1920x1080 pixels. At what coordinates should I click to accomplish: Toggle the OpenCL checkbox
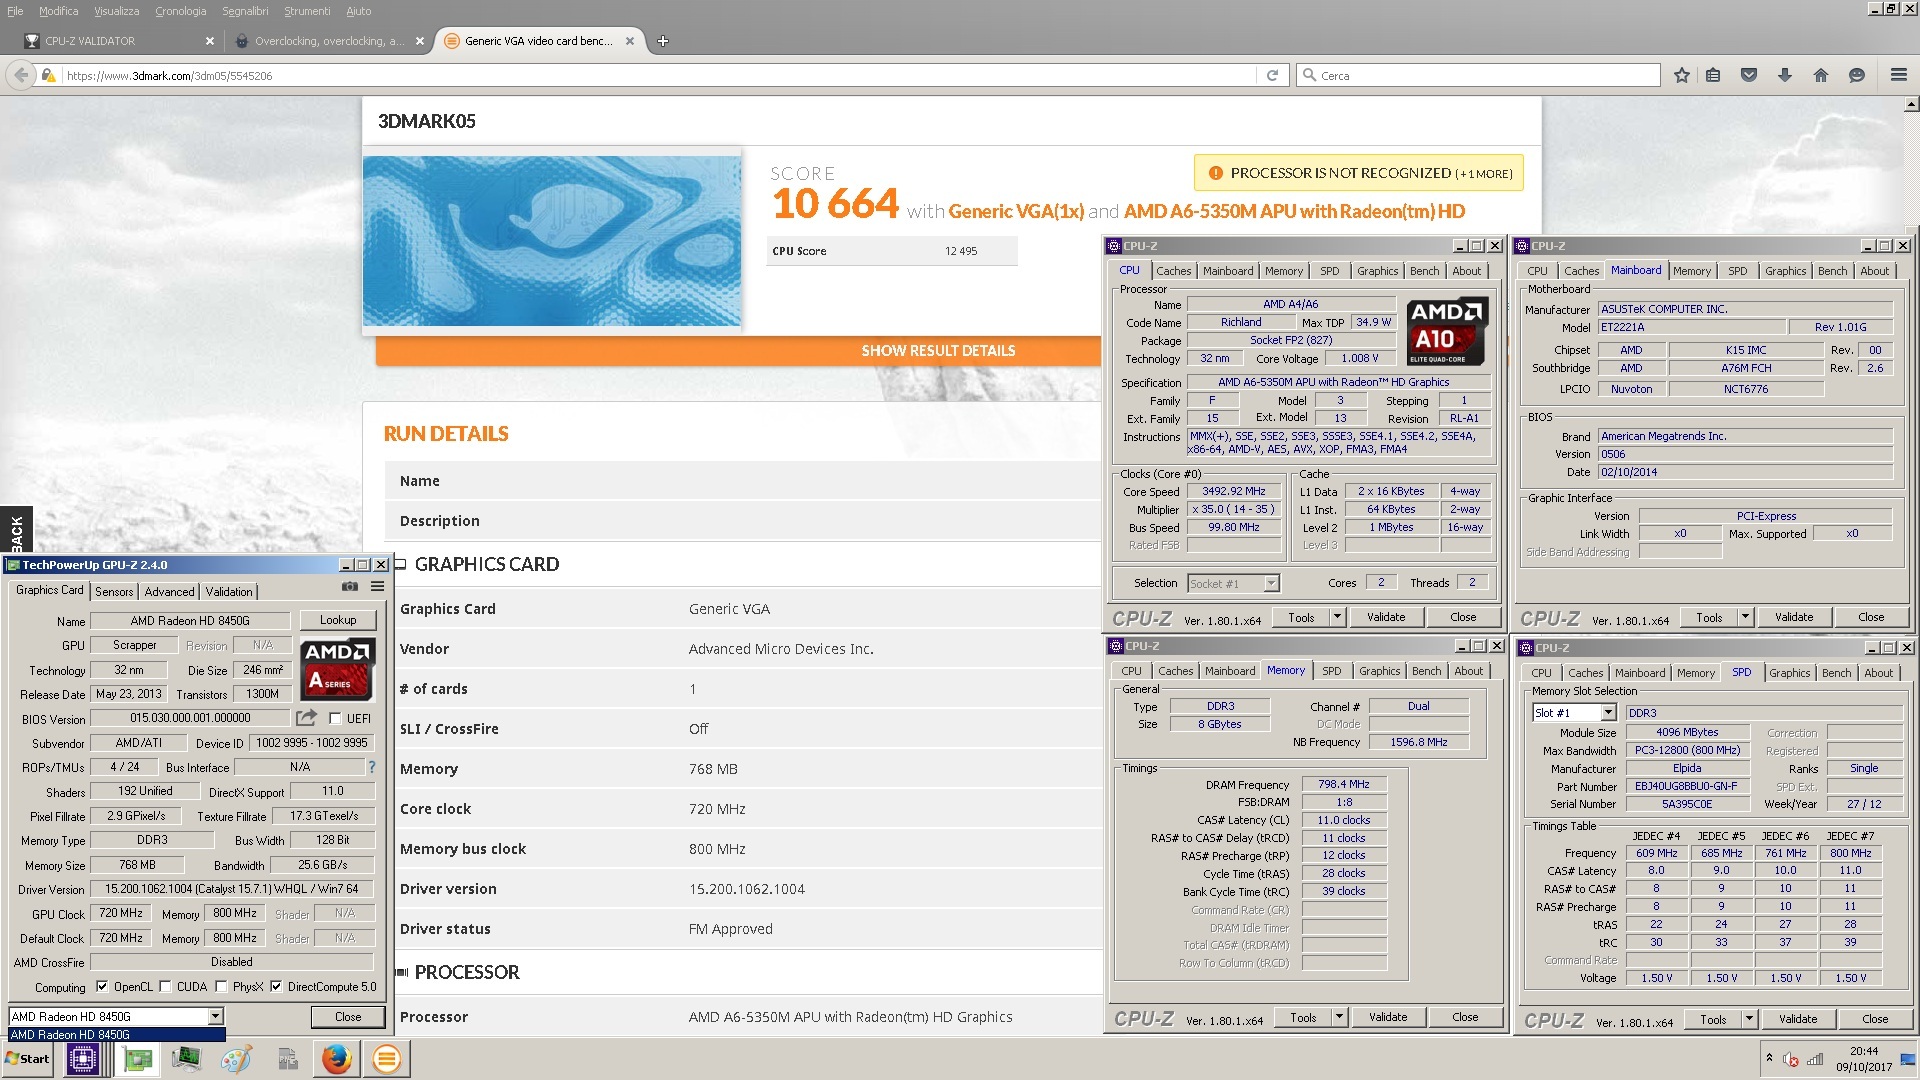click(101, 987)
